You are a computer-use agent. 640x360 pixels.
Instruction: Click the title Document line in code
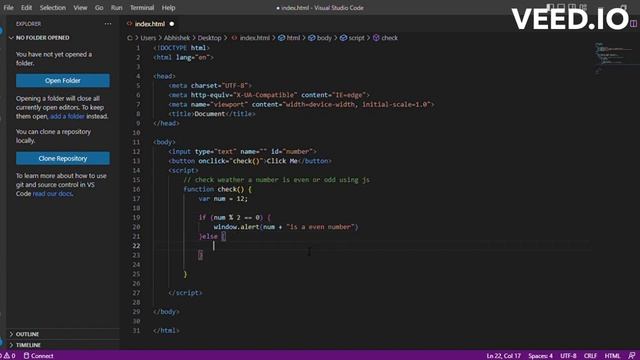click(212, 114)
